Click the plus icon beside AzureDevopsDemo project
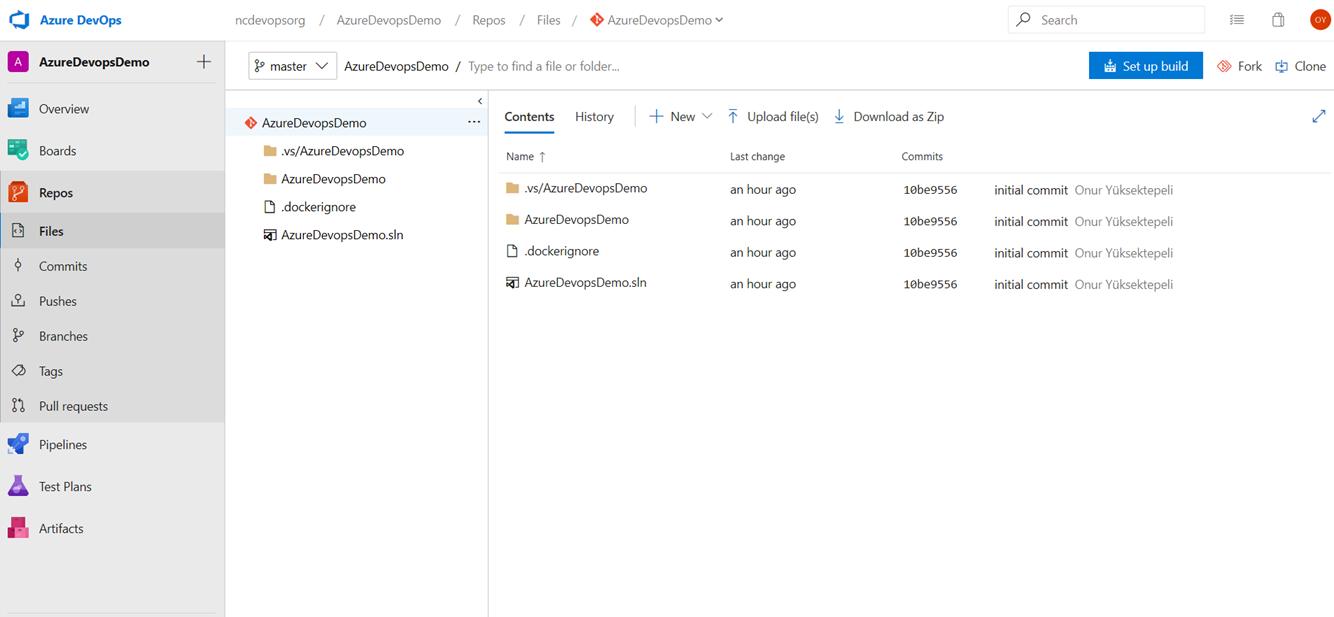 point(204,62)
